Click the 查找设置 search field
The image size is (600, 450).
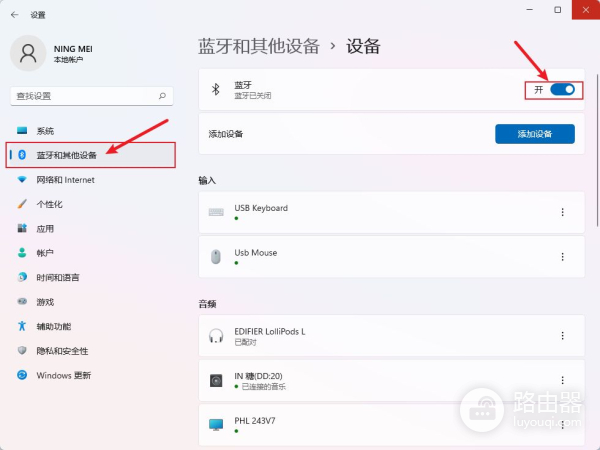click(92, 96)
